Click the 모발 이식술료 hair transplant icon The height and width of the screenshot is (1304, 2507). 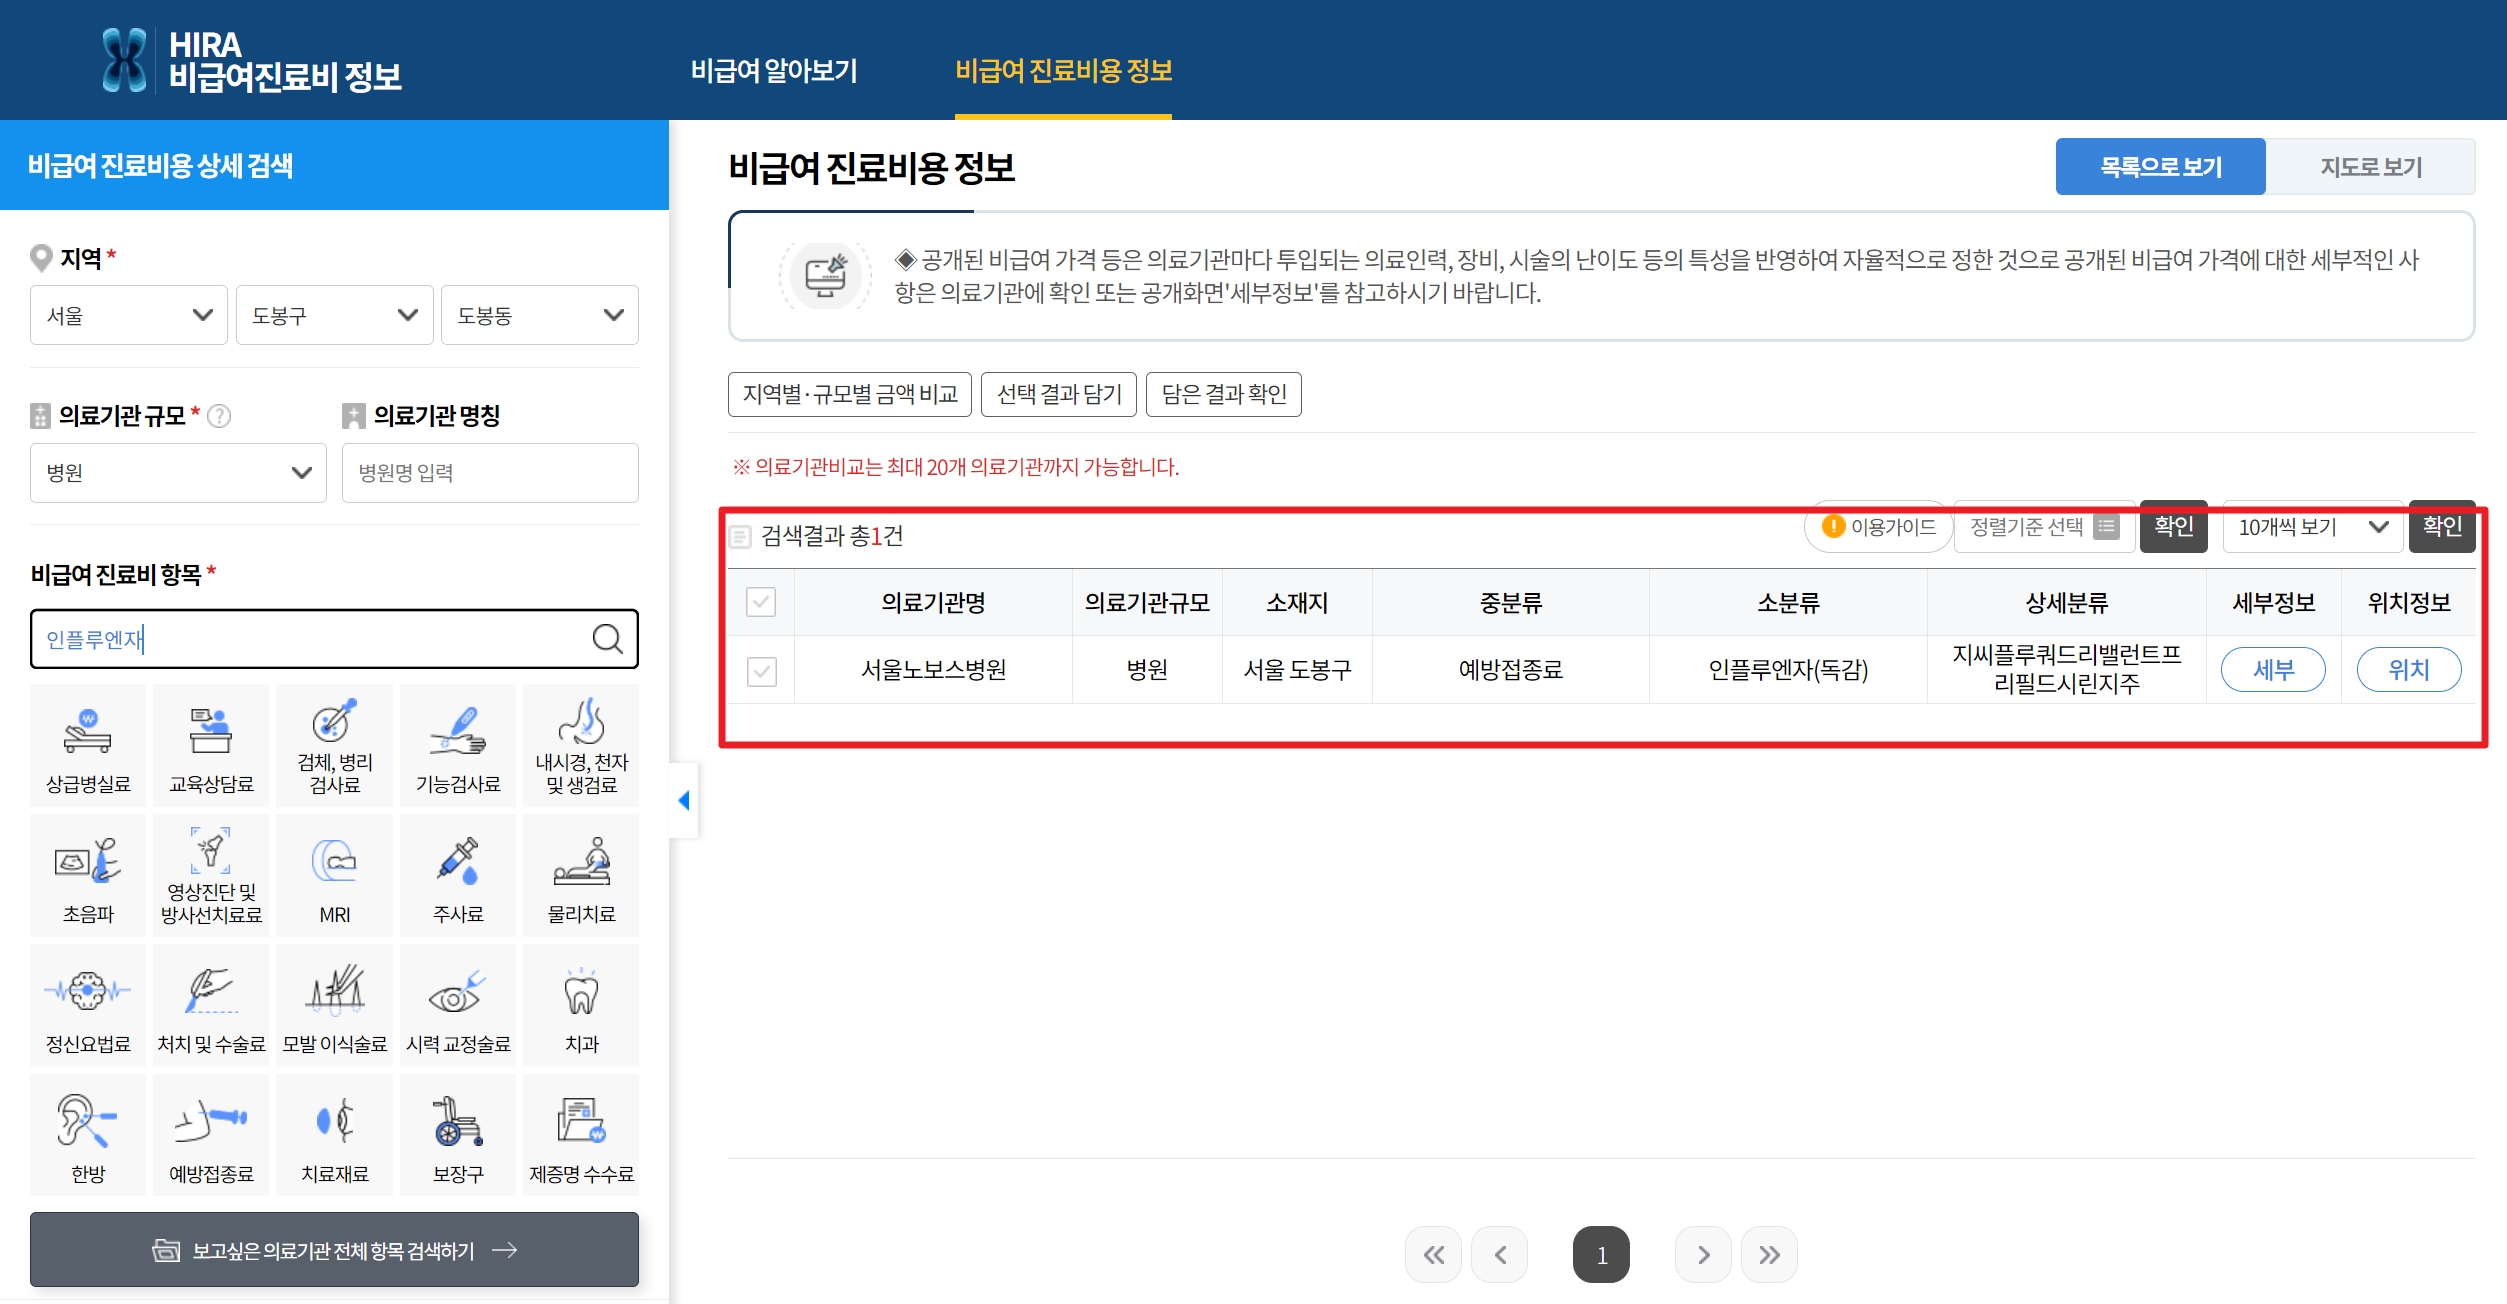point(334,1005)
